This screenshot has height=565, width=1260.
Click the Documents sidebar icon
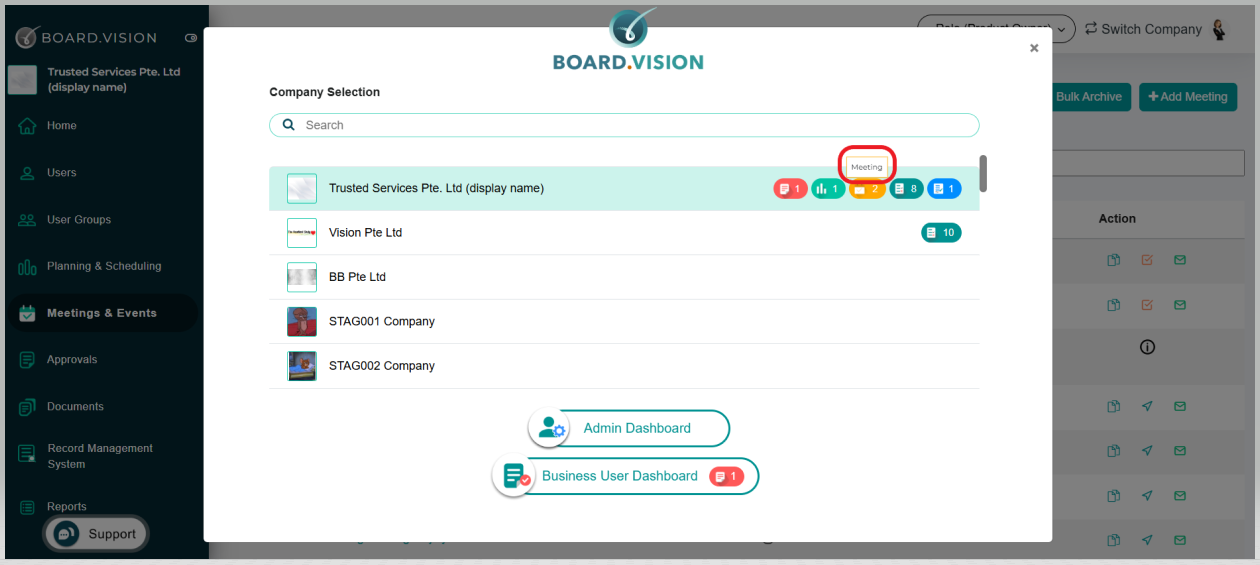(27, 407)
